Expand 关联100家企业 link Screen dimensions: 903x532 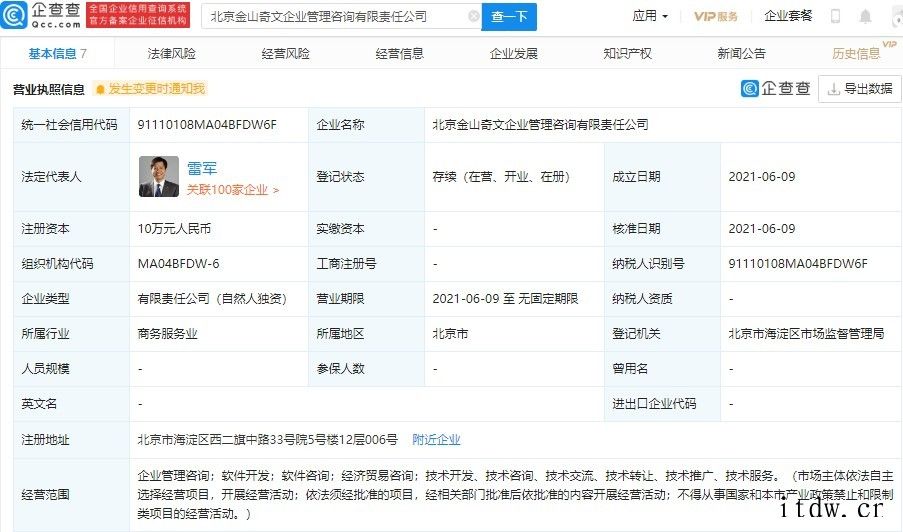point(233,189)
